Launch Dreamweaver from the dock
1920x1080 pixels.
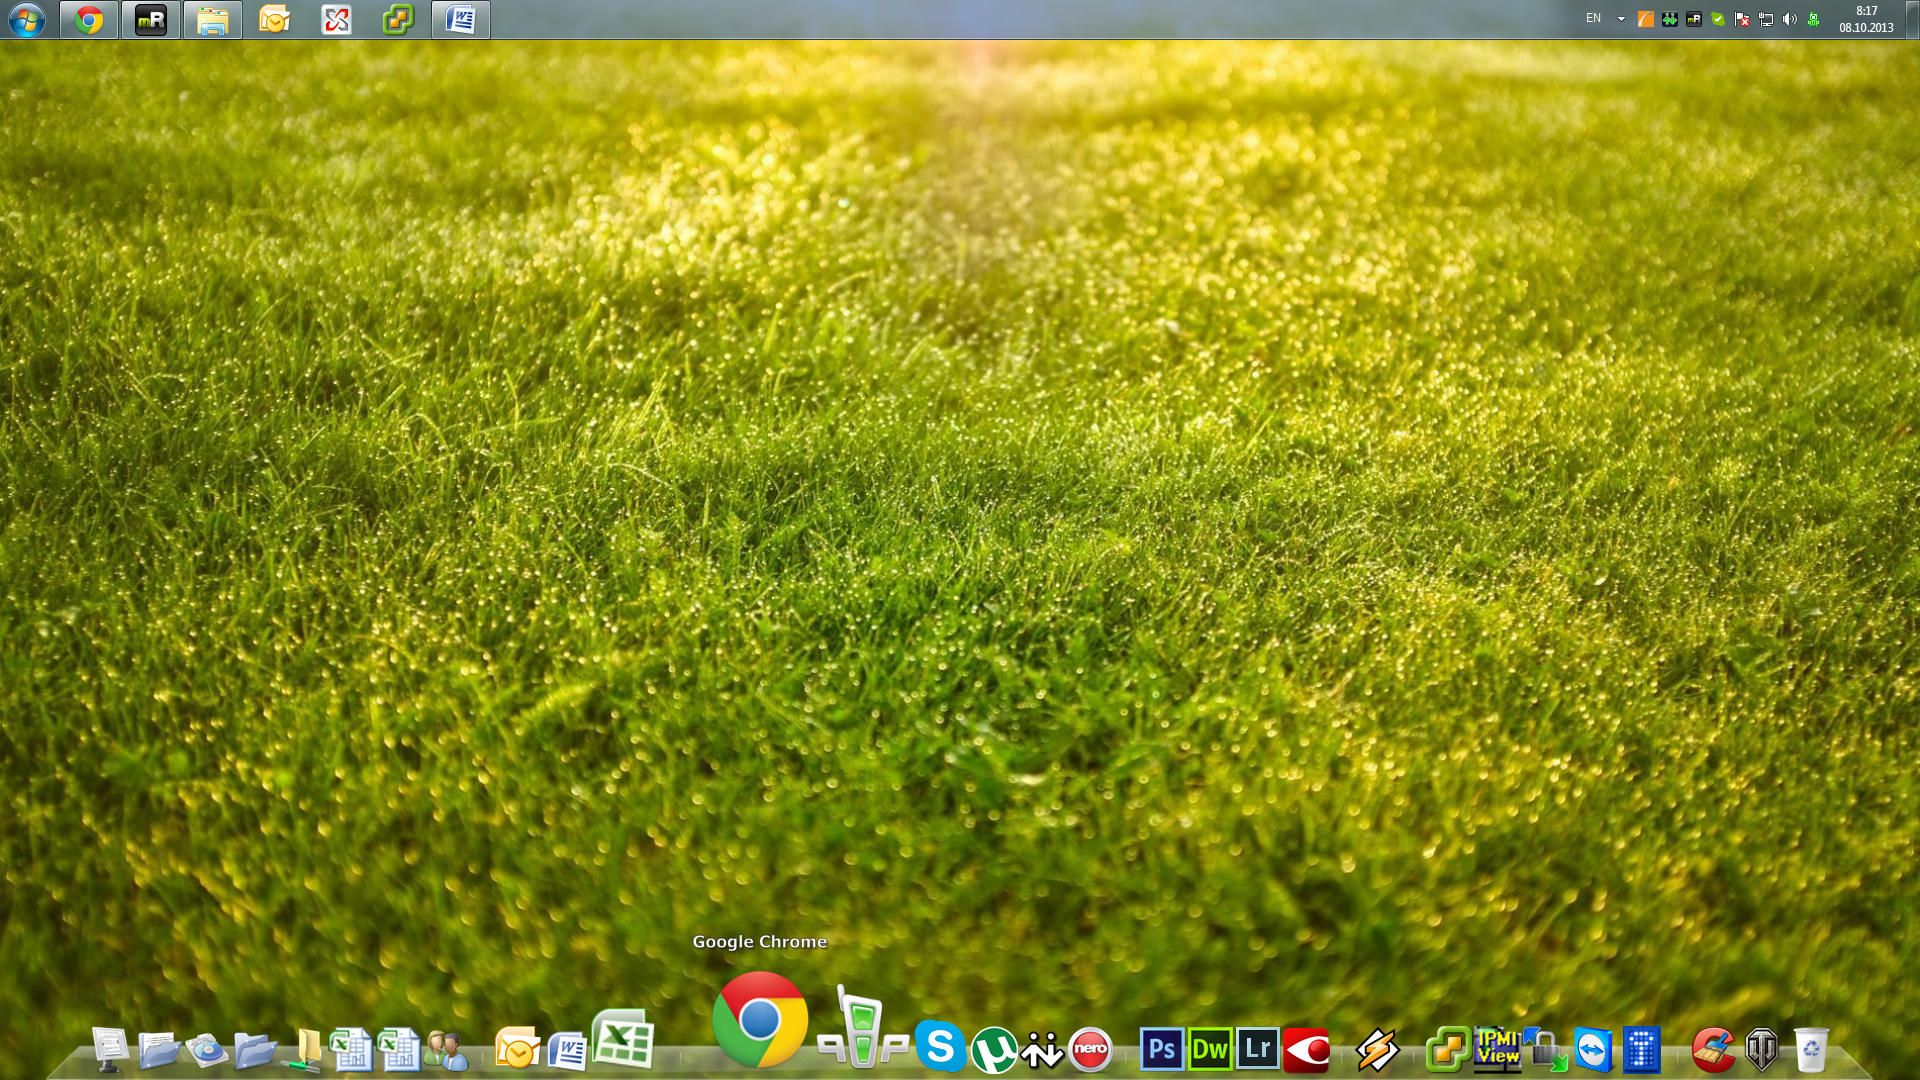point(1210,1050)
